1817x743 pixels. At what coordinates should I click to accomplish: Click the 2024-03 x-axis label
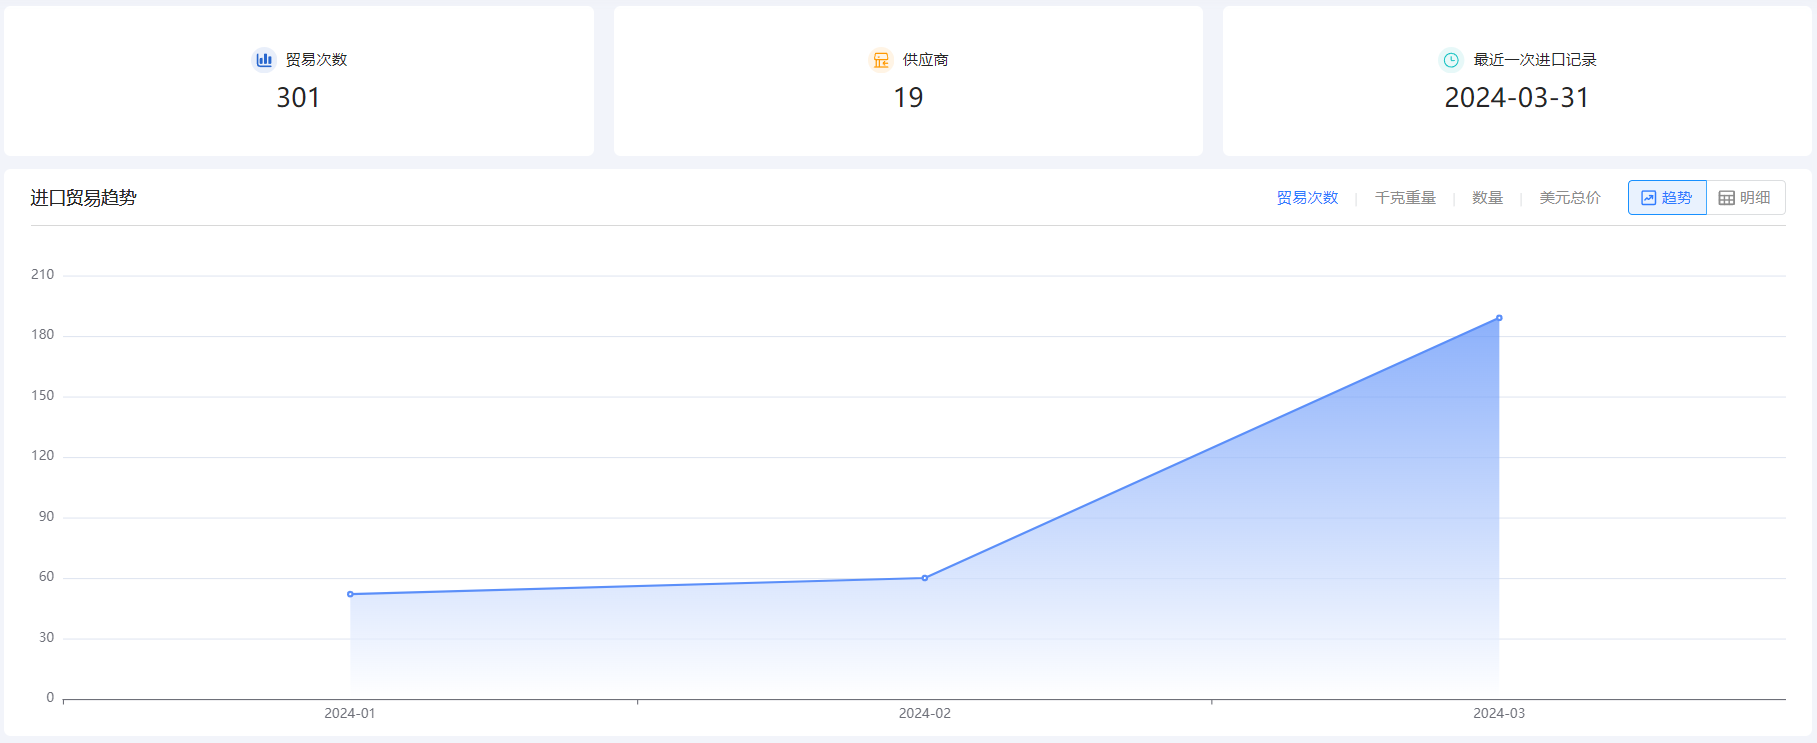pos(1499,713)
